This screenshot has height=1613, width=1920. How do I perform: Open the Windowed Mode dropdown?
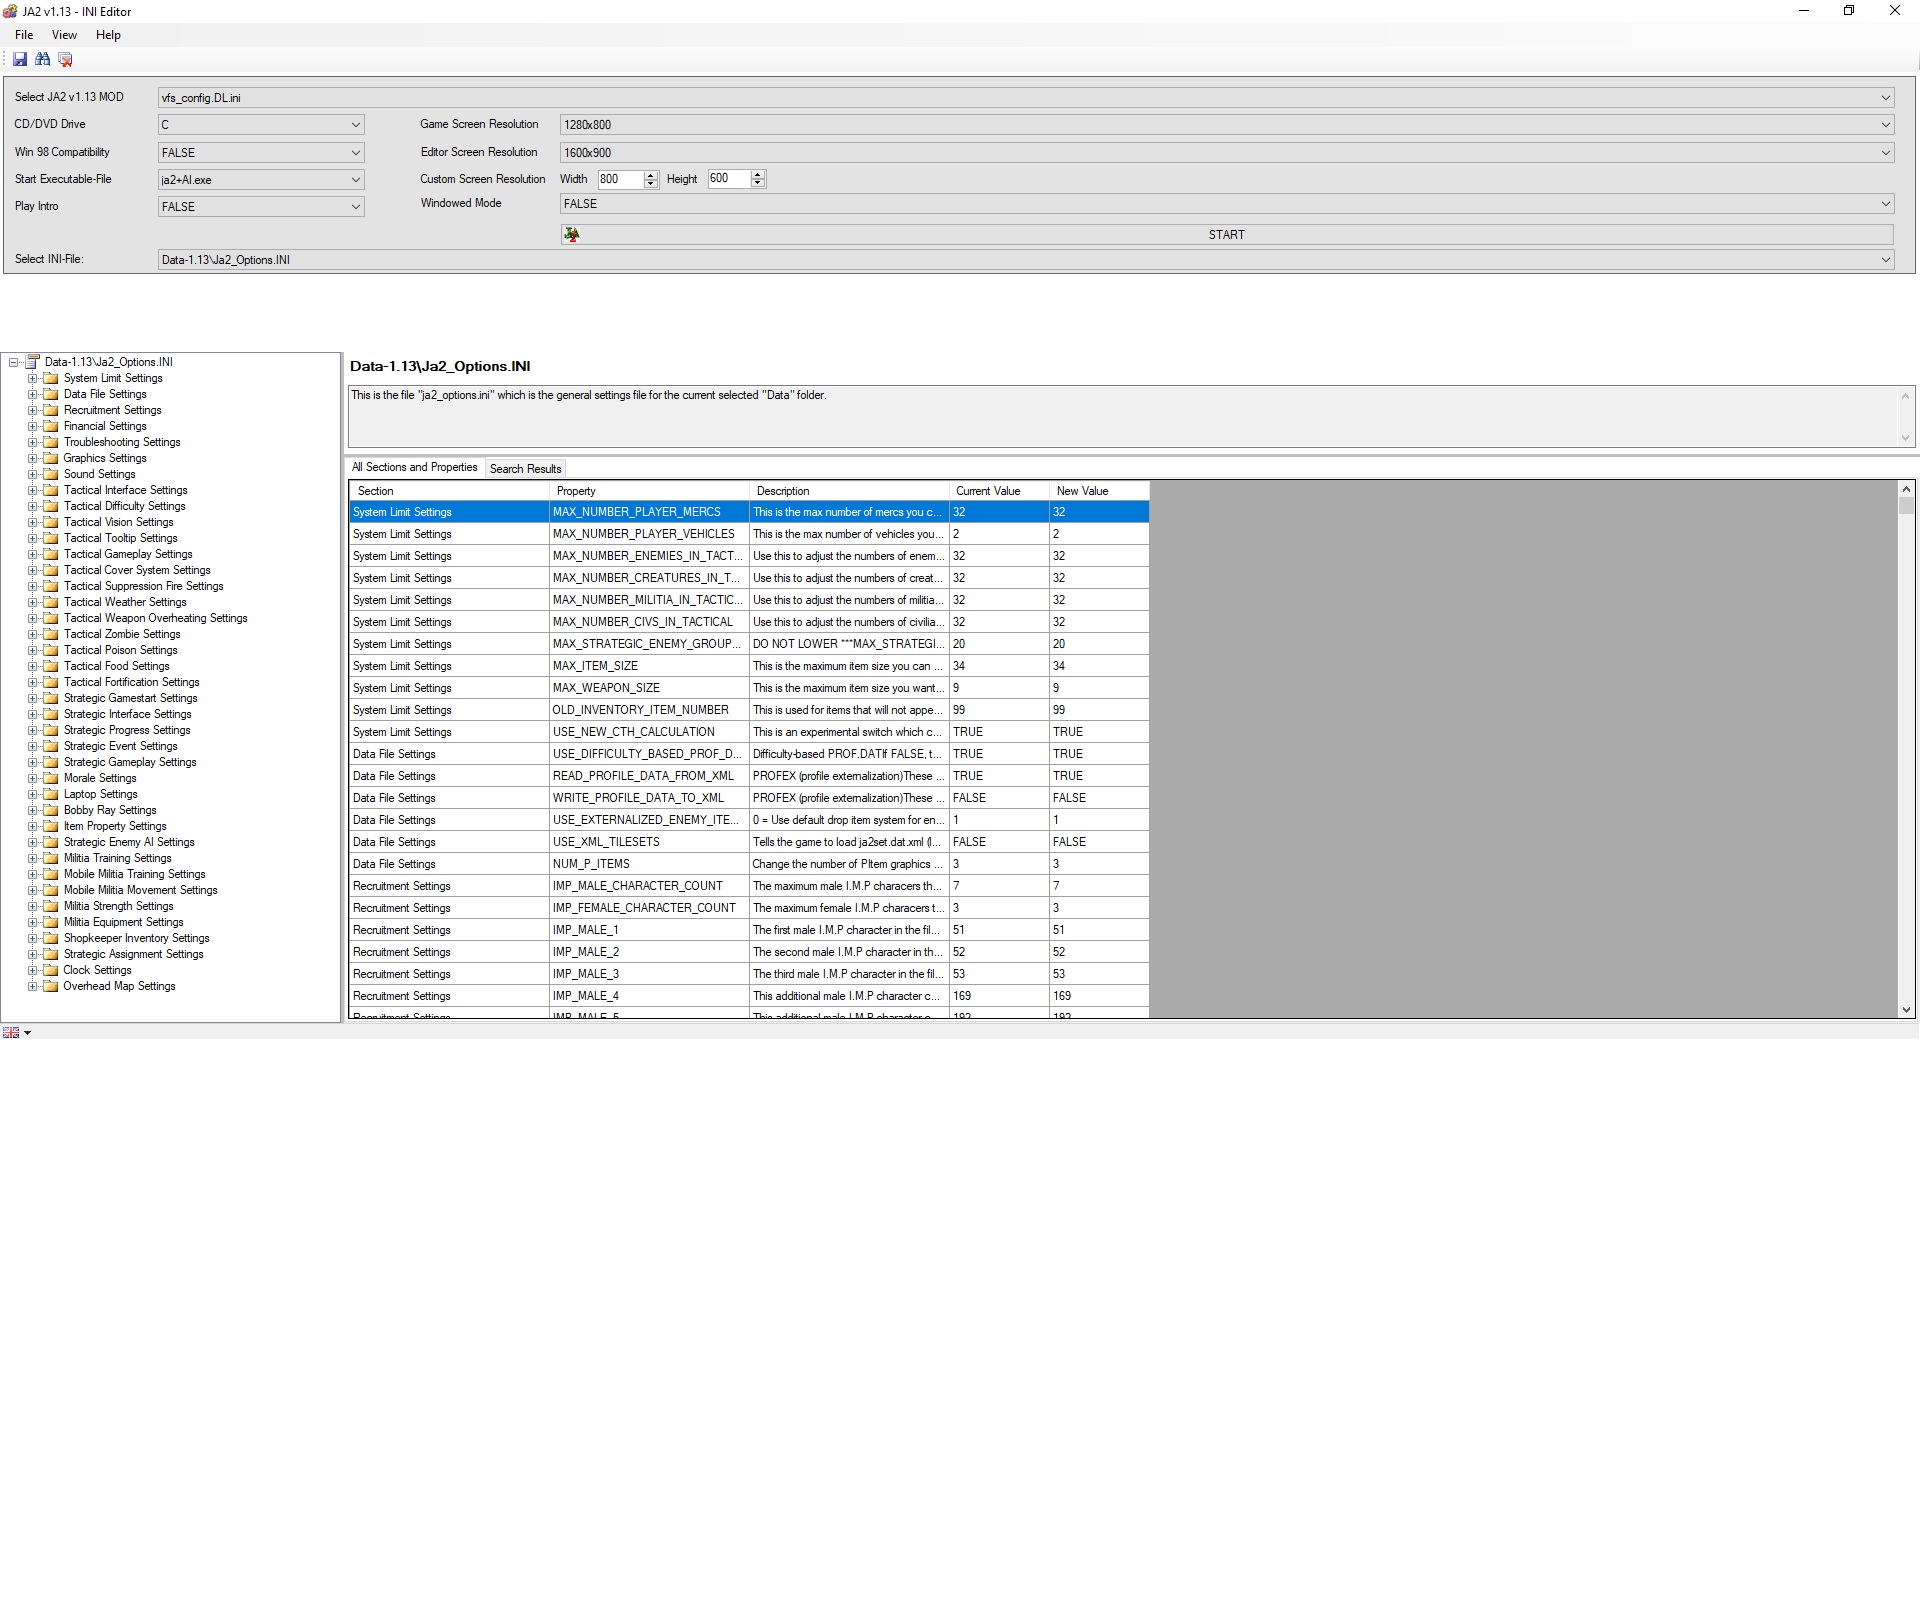click(x=1227, y=203)
